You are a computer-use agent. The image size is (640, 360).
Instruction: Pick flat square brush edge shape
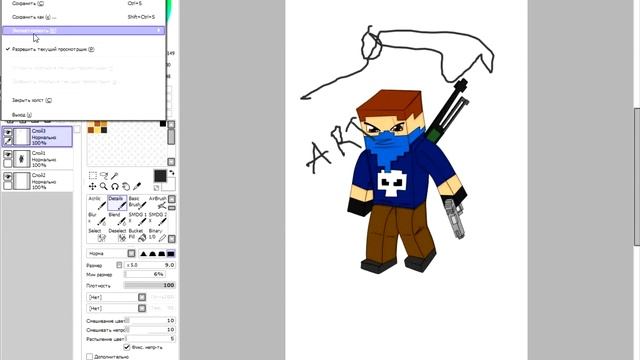(x=171, y=253)
